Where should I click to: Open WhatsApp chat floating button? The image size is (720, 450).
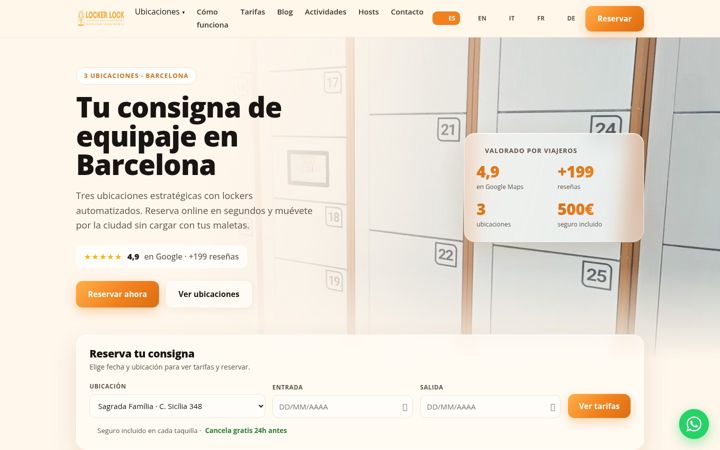click(694, 424)
